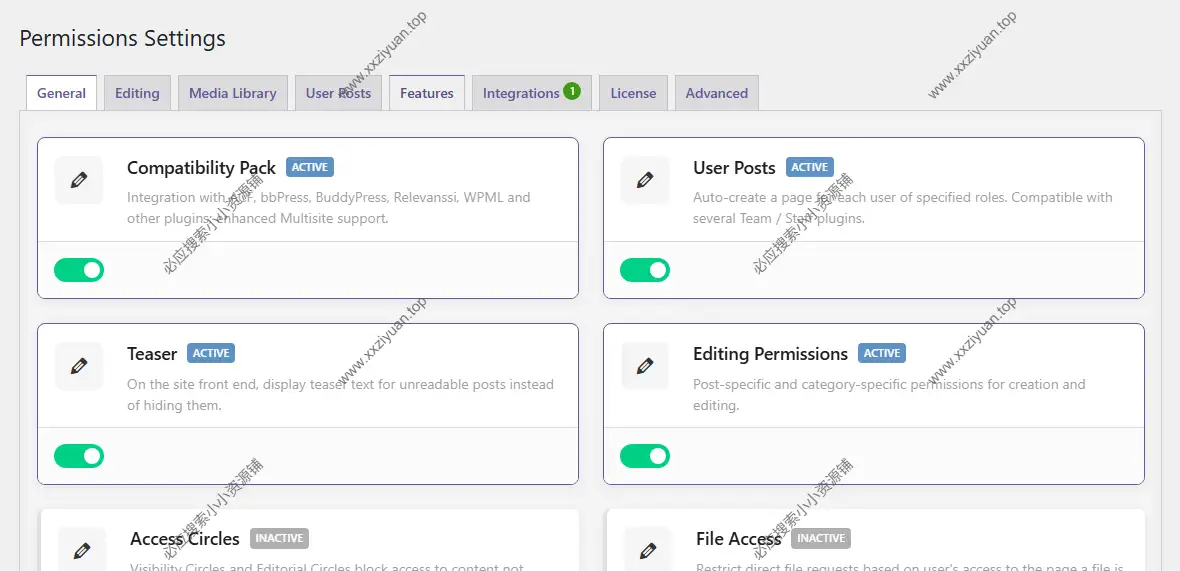Viewport: 1180px width, 571px height.
Task: Disable the Compatibility Pack toggle
Action: 79,270
